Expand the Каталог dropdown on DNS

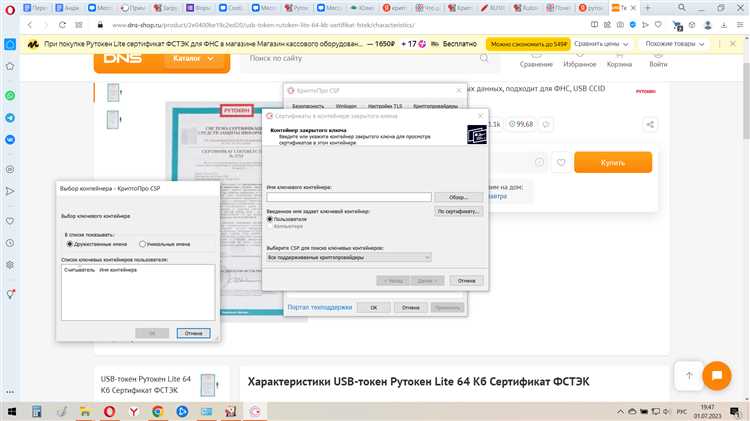tap(194, 58)
